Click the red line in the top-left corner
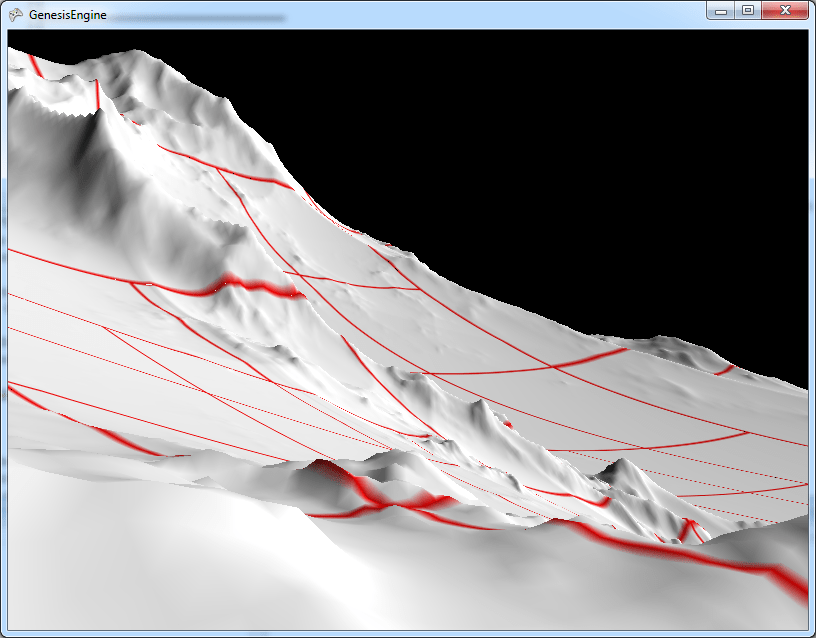Image resolution: width=816 pixels, height=638 pixels. pos(35,66)
